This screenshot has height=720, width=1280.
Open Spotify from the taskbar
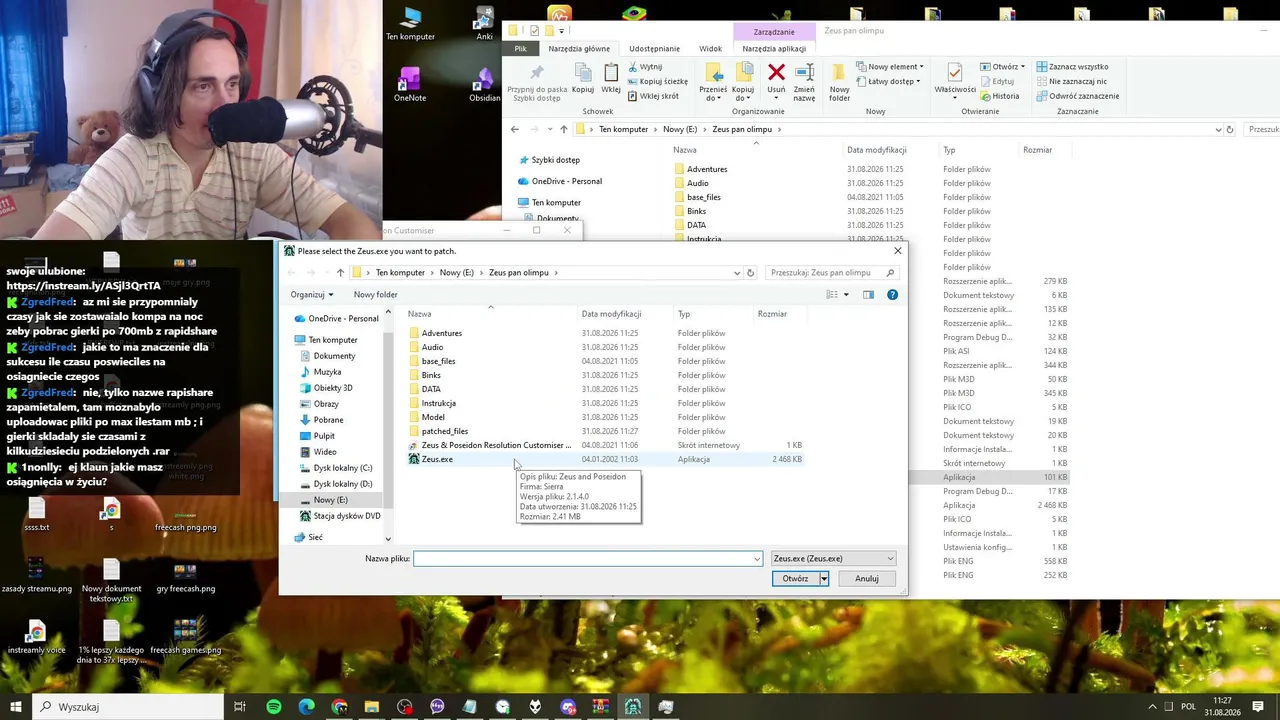(274, 707)
